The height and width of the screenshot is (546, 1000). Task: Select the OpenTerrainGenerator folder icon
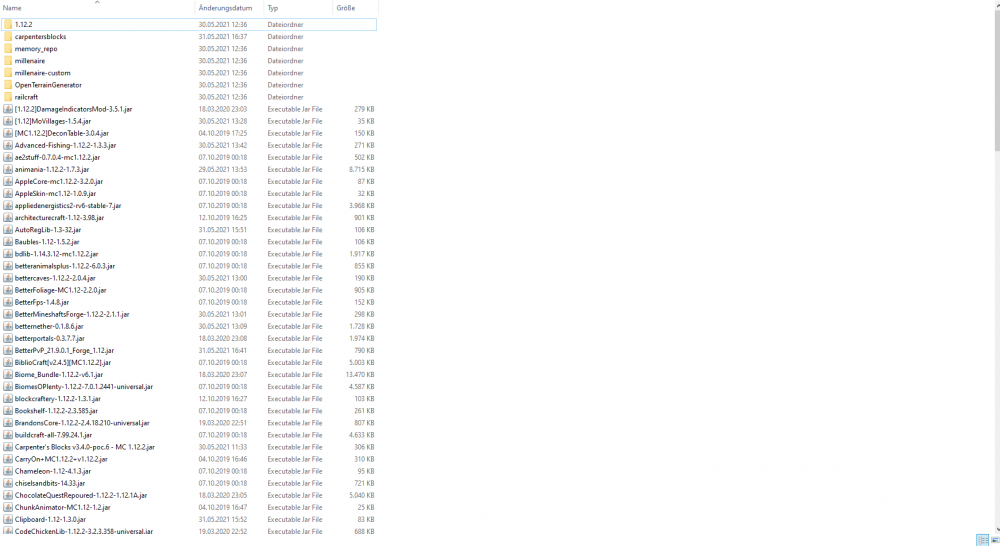[8, 85]
